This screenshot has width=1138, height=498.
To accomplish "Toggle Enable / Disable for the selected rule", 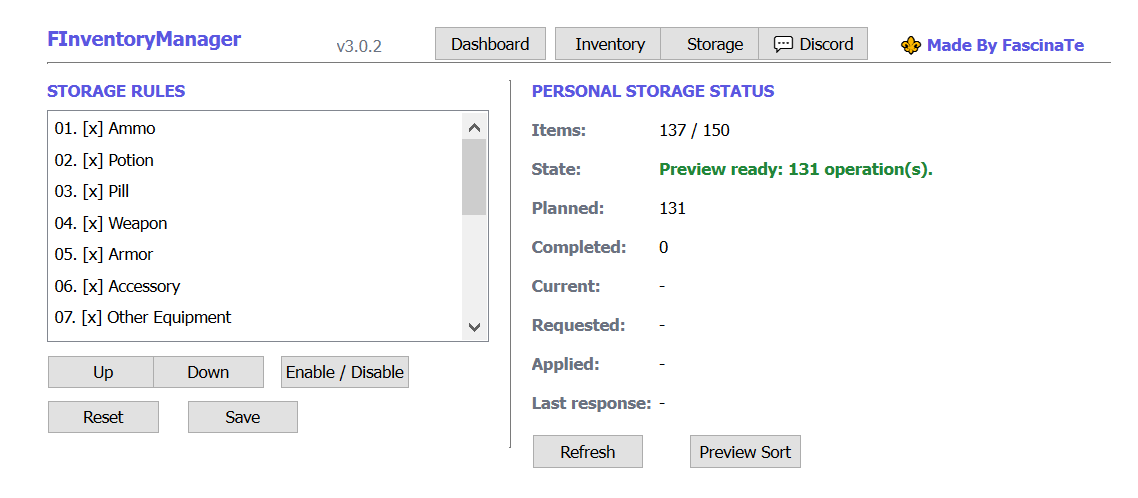I will [345, 372].
